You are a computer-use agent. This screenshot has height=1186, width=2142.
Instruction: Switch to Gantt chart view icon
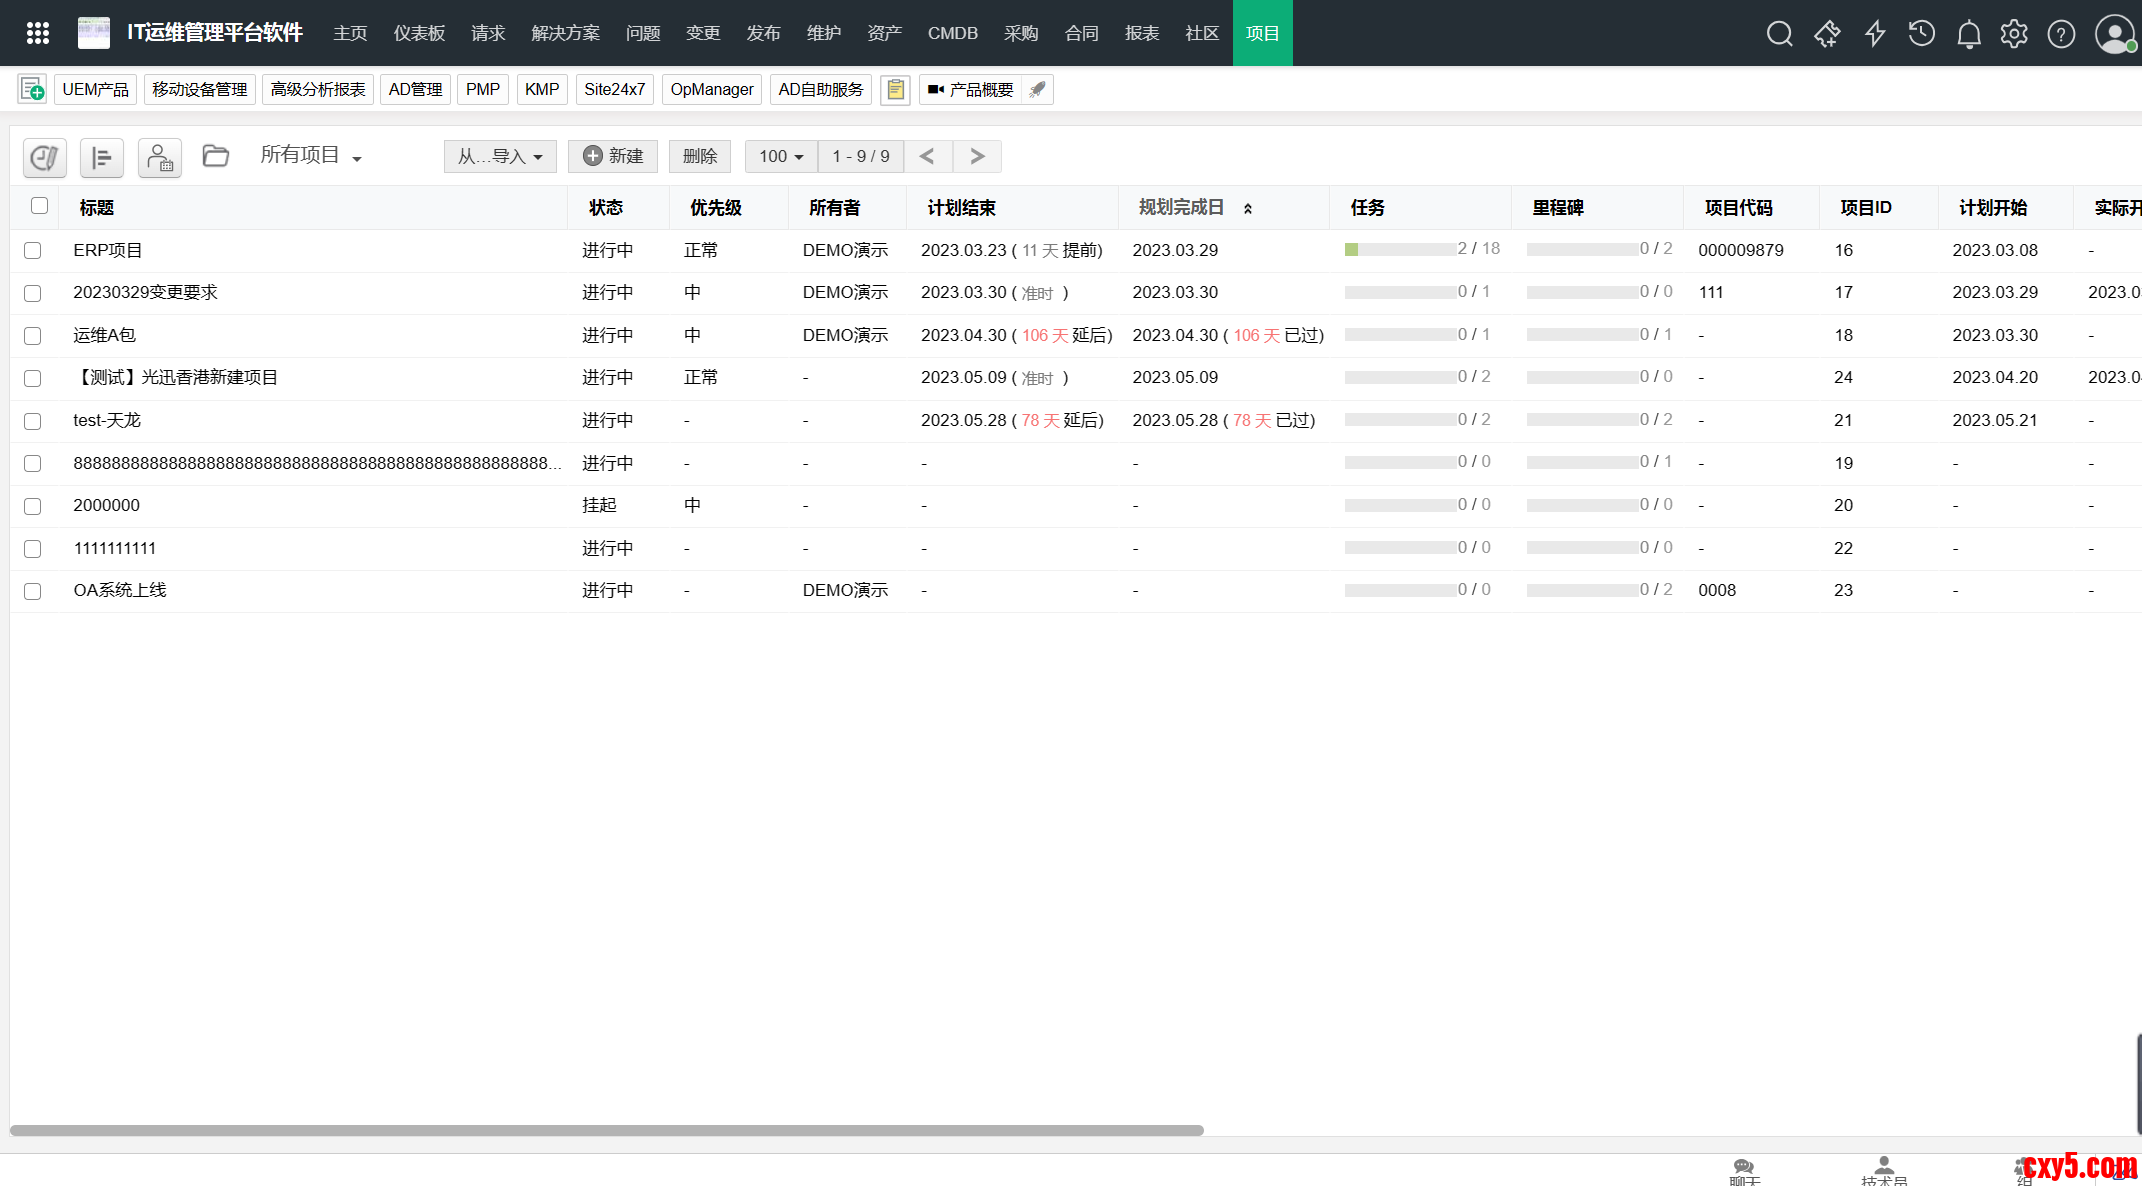pyautogui.click(x=101, y=157)
